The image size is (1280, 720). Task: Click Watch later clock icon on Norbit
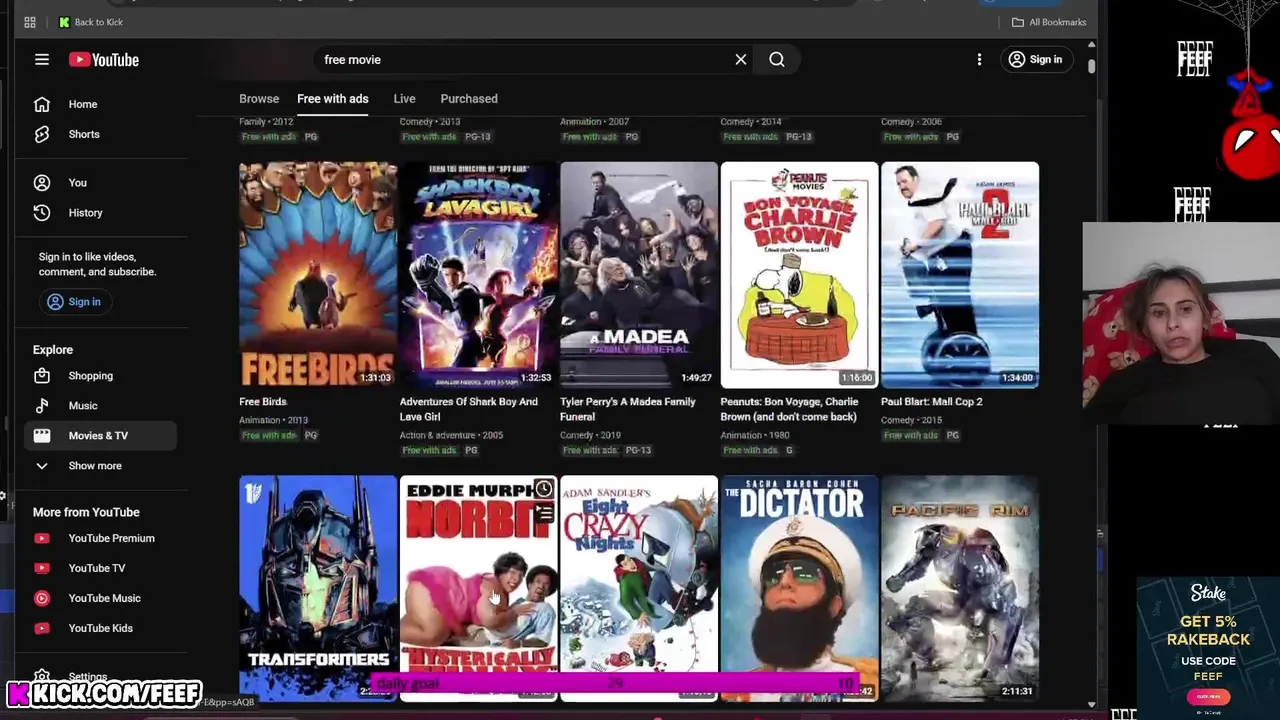[543, 489]
